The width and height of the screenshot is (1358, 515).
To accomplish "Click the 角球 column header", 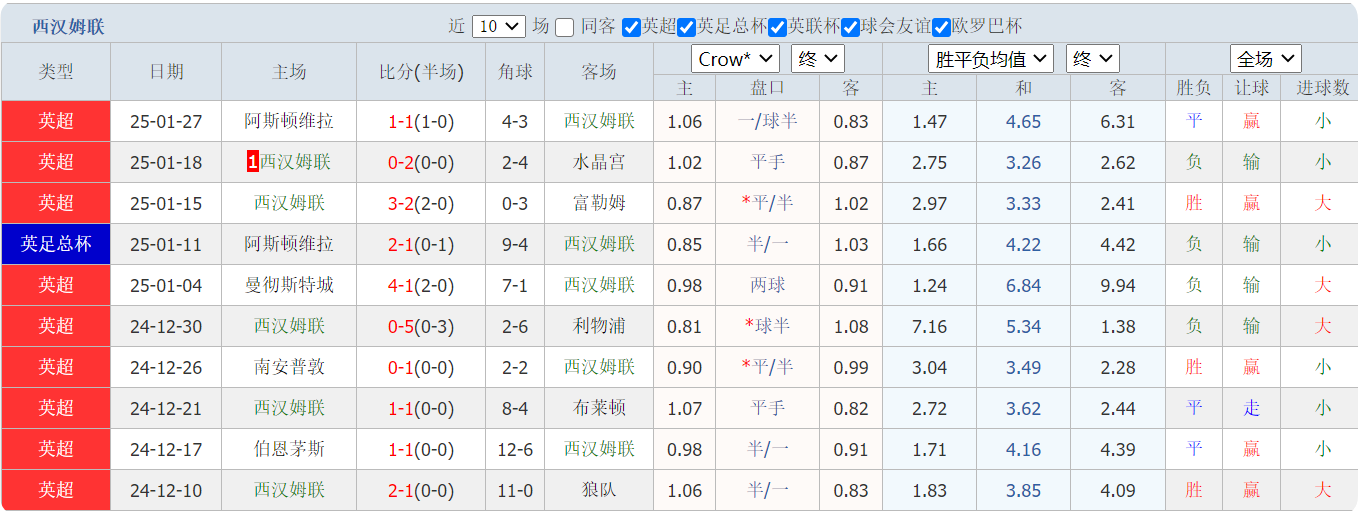I will [515, 72].
